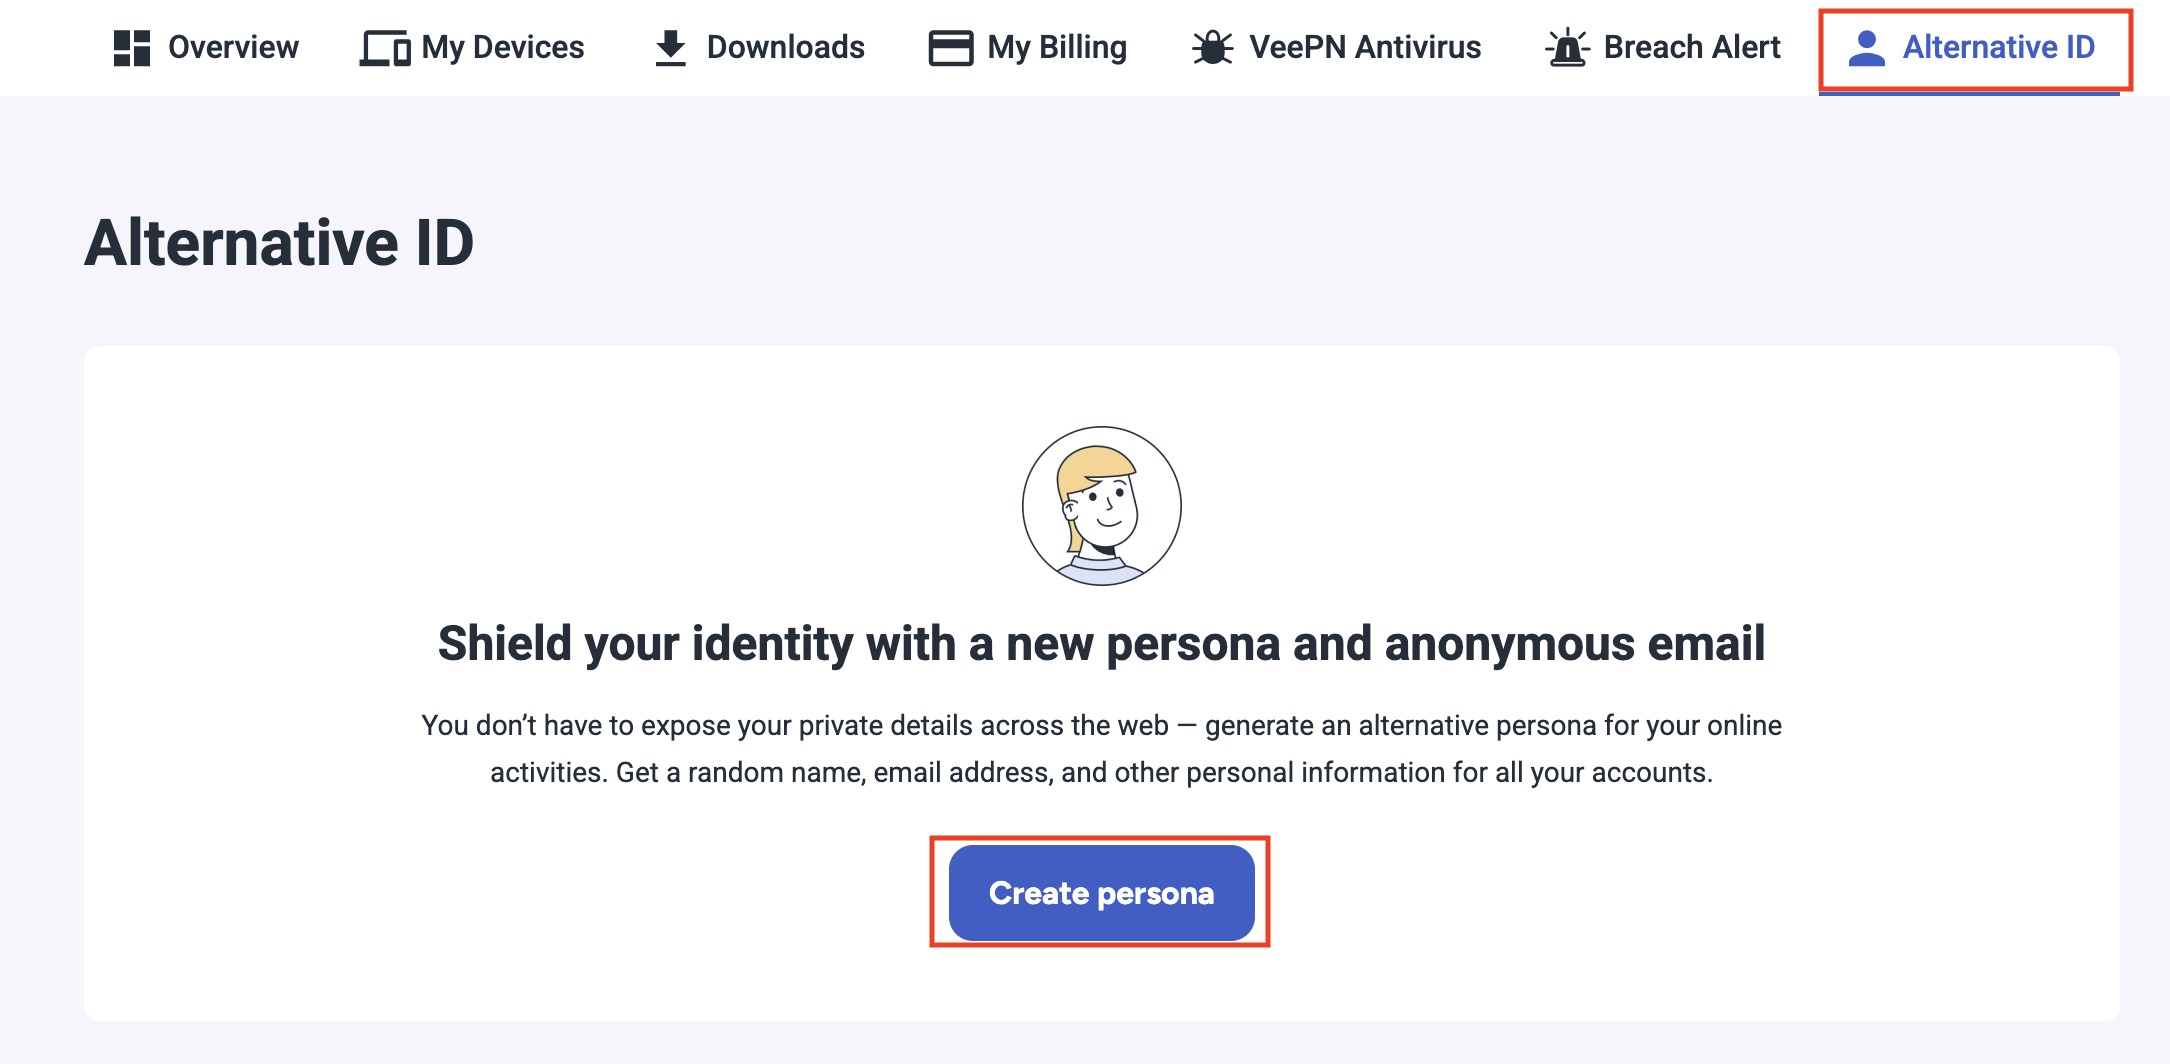Click the My Devices screens icon
This screenshot has width=2170, height=1064.
click(385, 48)
